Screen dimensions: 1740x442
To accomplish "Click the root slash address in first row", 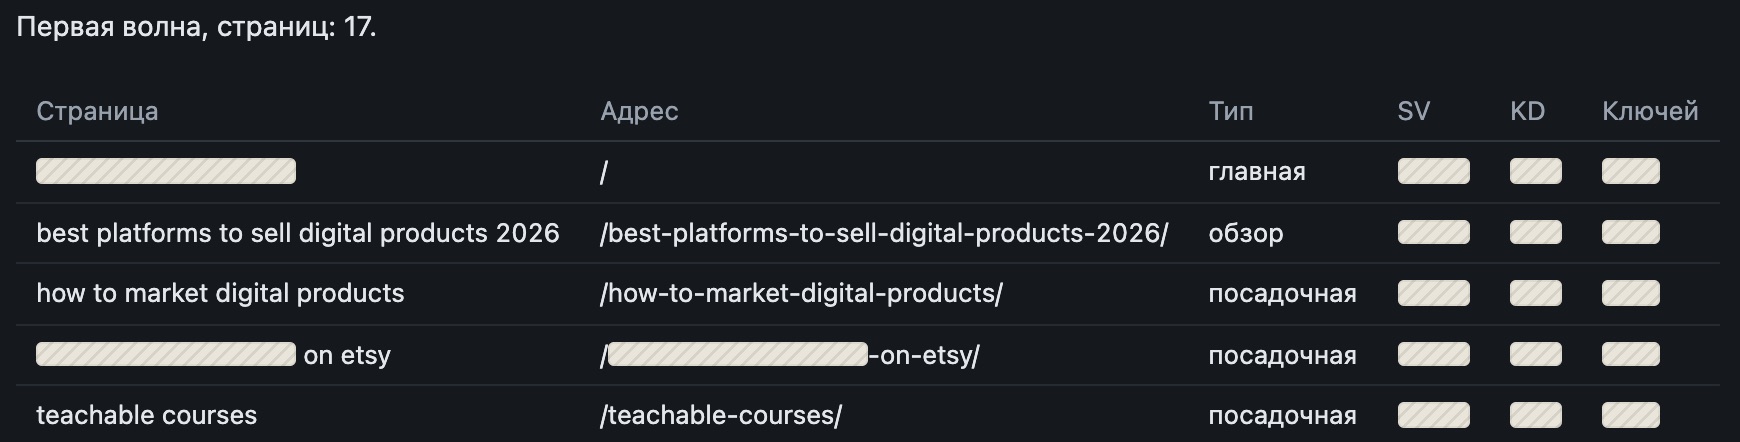I will (x=604, y=172).
